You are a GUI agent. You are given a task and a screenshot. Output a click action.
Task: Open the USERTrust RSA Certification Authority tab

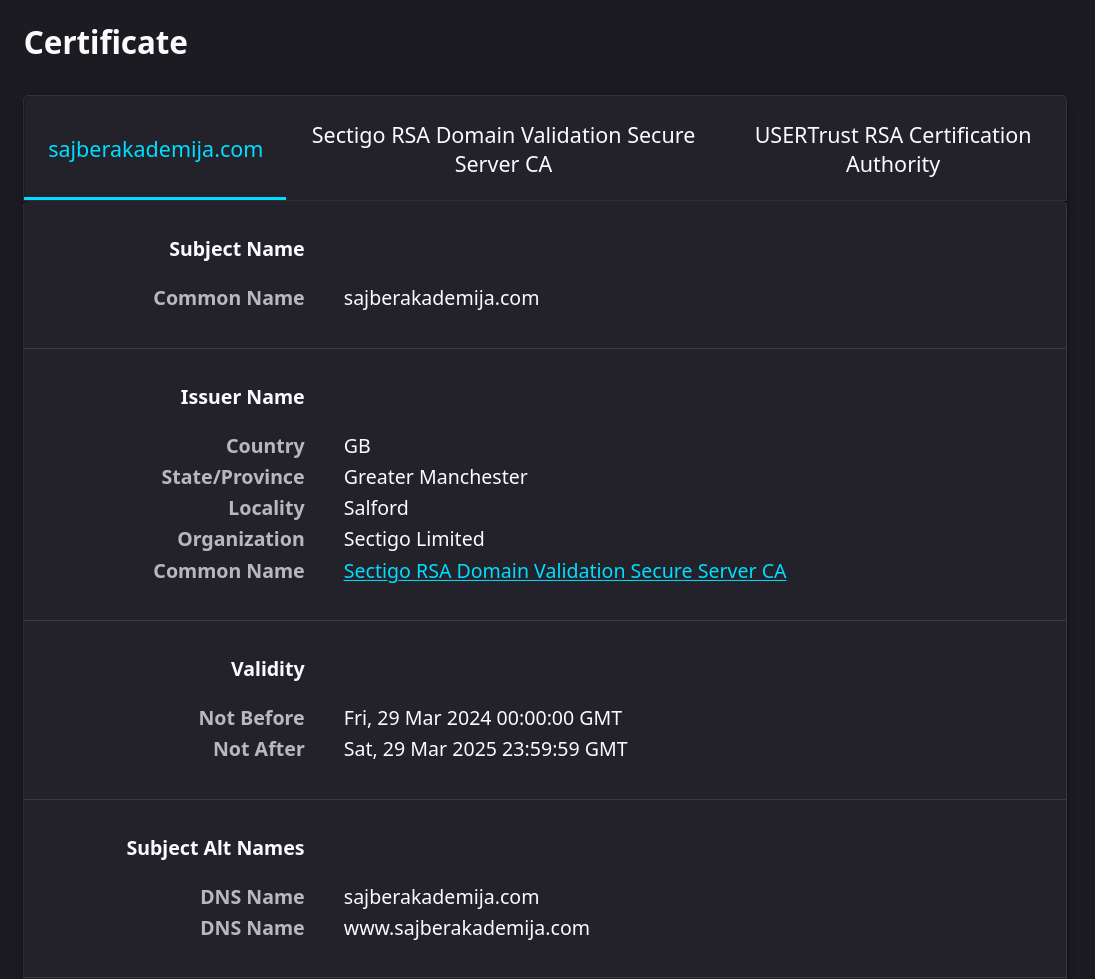click(x=892, y=149)
